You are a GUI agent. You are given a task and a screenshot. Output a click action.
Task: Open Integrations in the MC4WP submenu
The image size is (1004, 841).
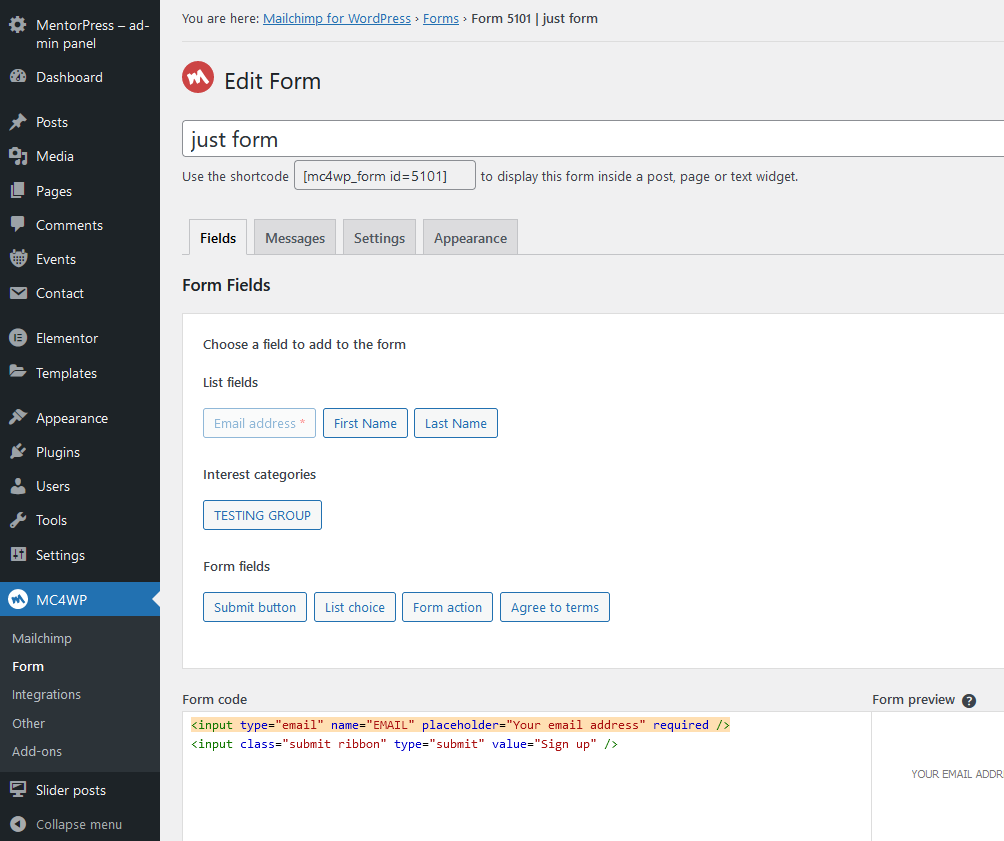[46, 694]
